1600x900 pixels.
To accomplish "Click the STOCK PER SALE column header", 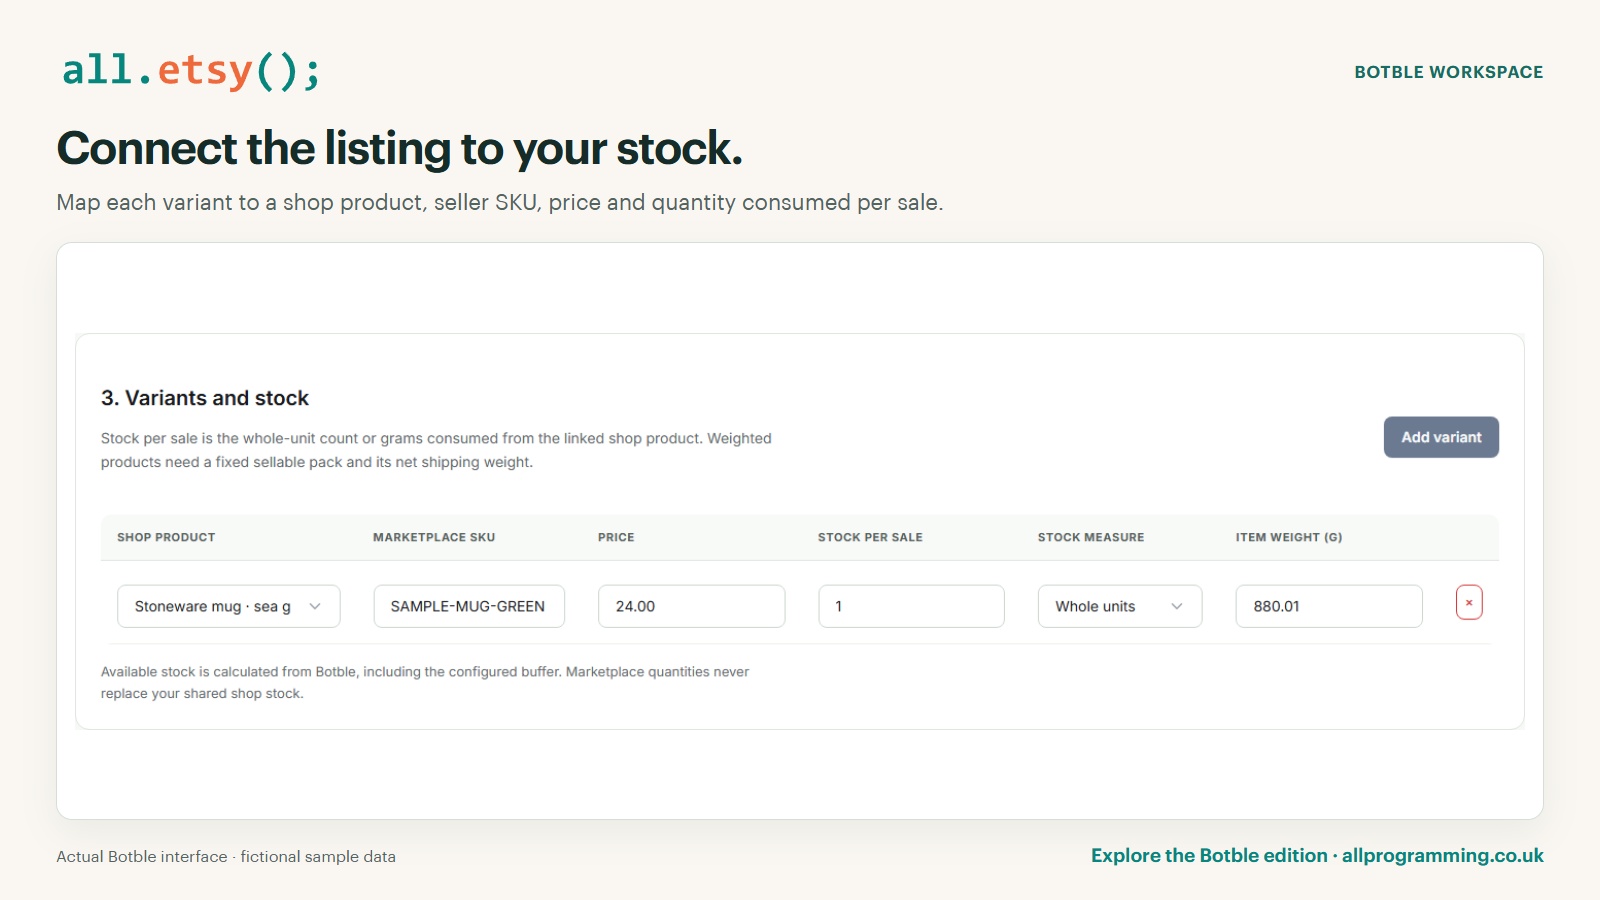I will [x=870, y=537].
